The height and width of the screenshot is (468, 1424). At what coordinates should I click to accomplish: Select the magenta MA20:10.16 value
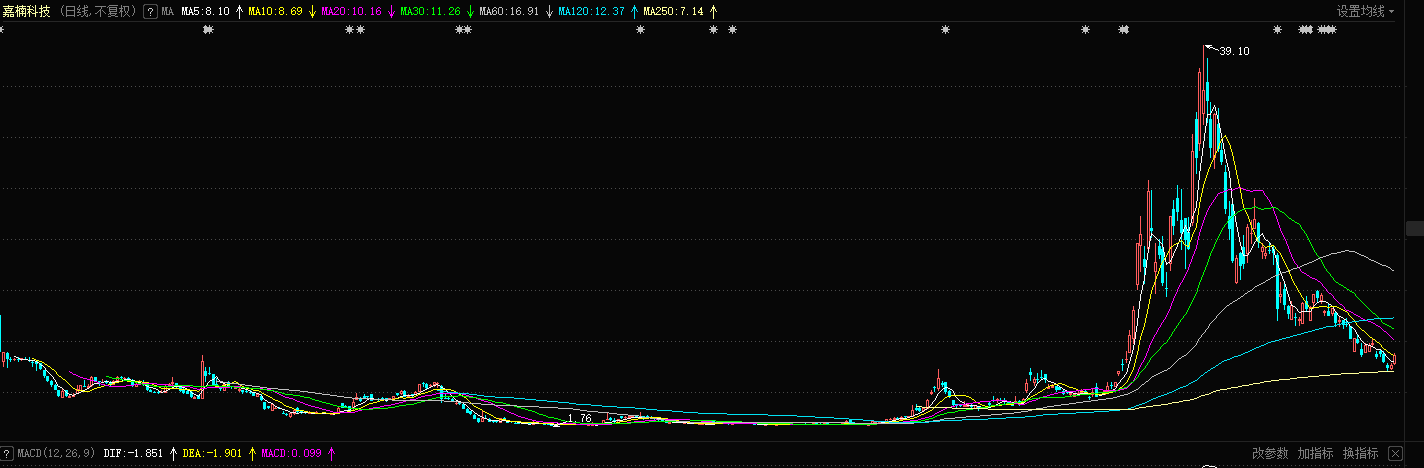351,11
